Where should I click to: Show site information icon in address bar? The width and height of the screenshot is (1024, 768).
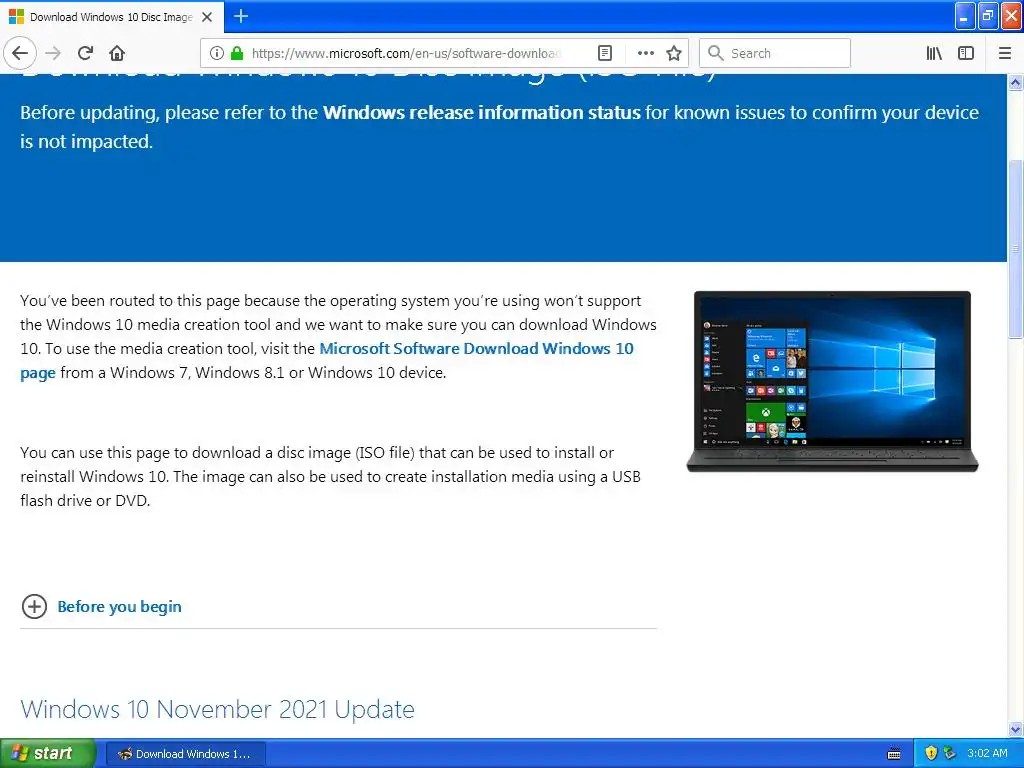click(x=217, y=54)
